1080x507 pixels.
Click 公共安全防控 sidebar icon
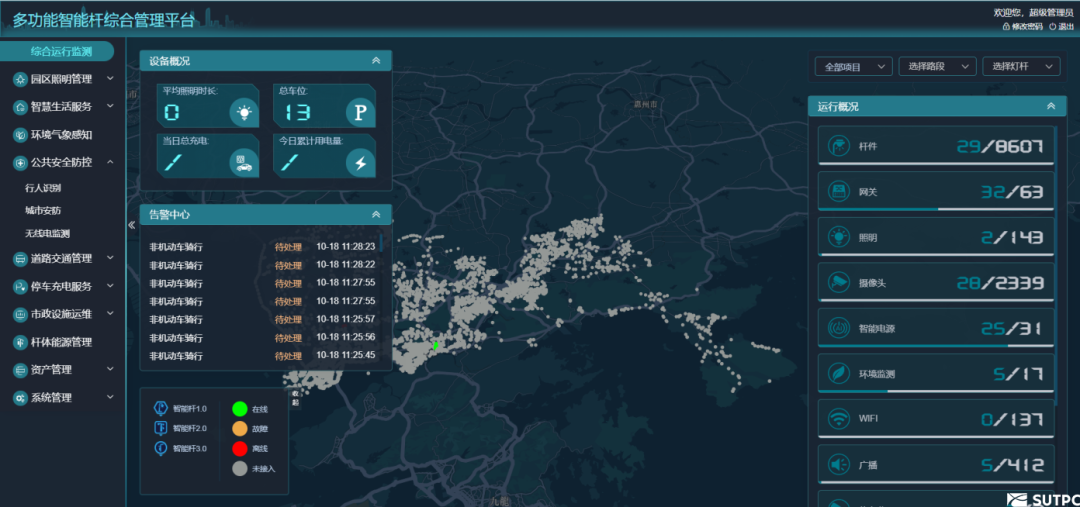21,163
